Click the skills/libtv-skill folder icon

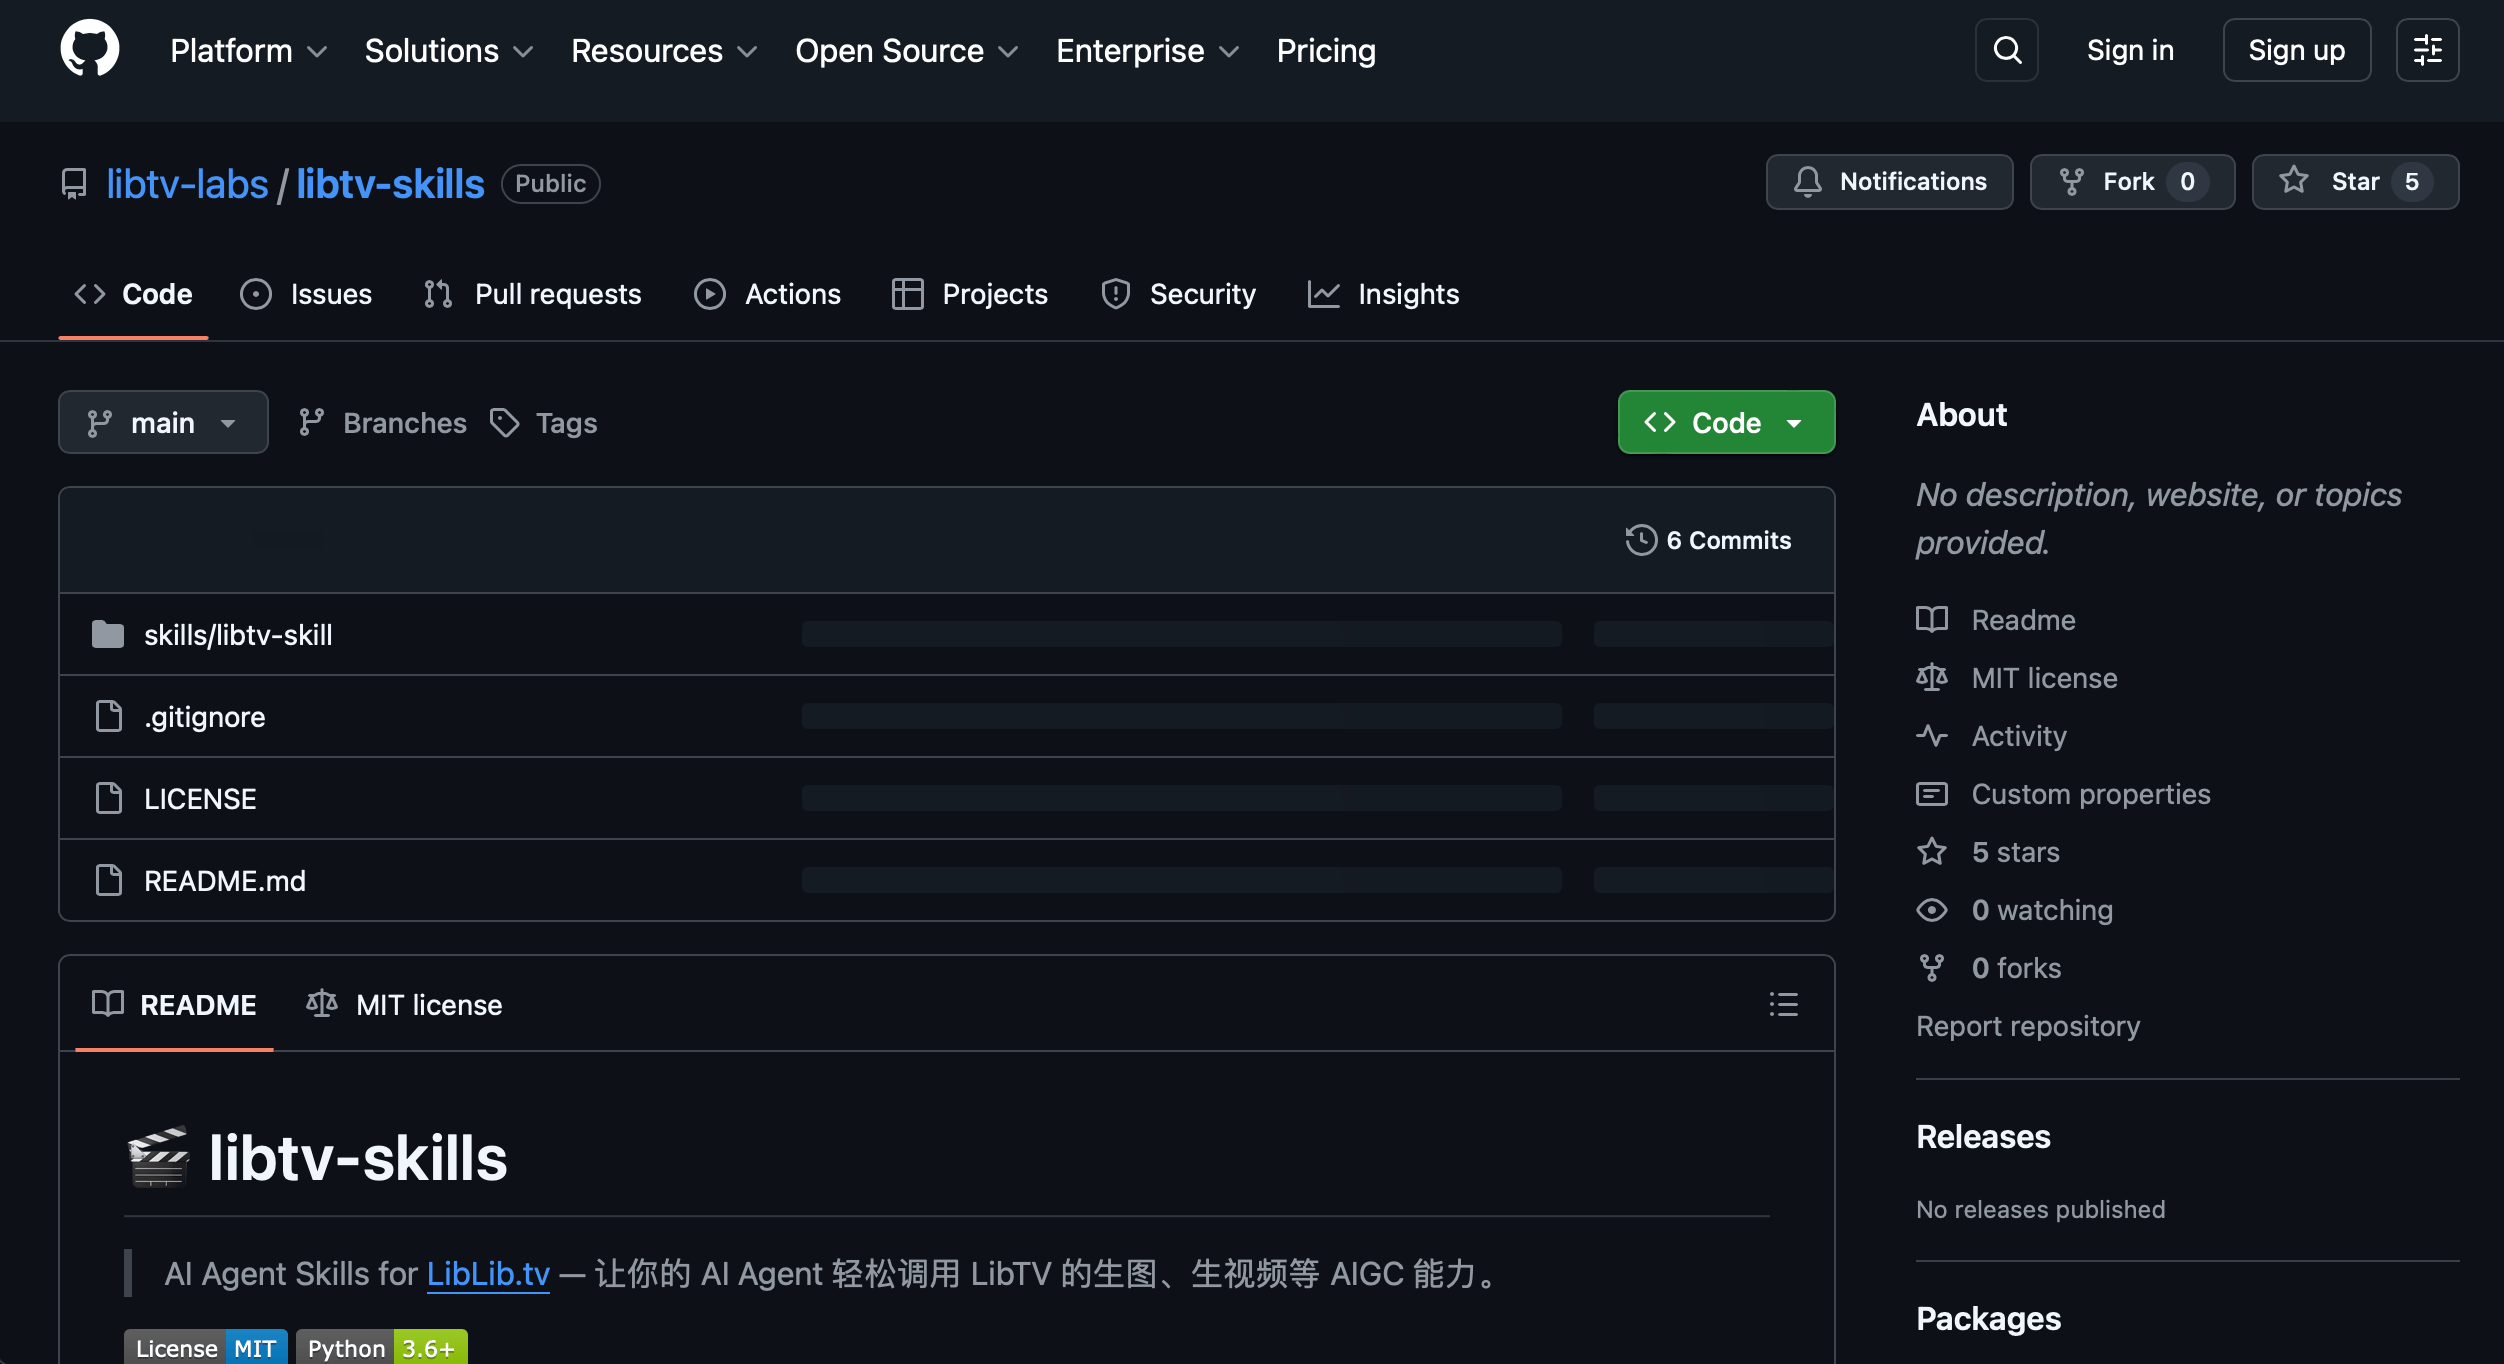(x=108, y=635)
